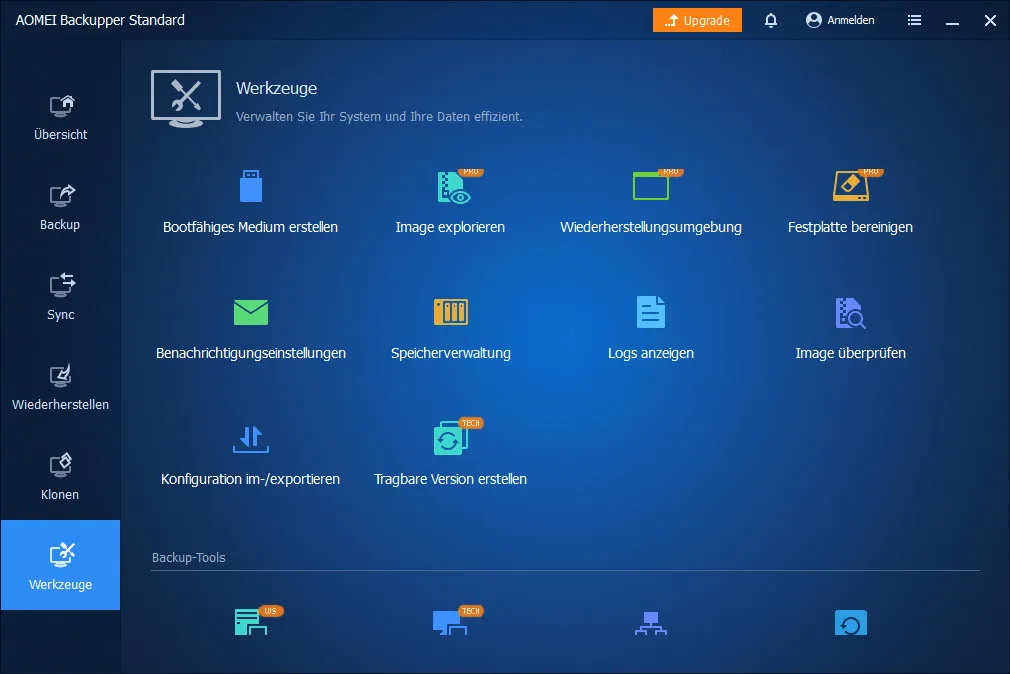
Task: Select Festplatte bereinigen tool
Action: coord(850,188)
